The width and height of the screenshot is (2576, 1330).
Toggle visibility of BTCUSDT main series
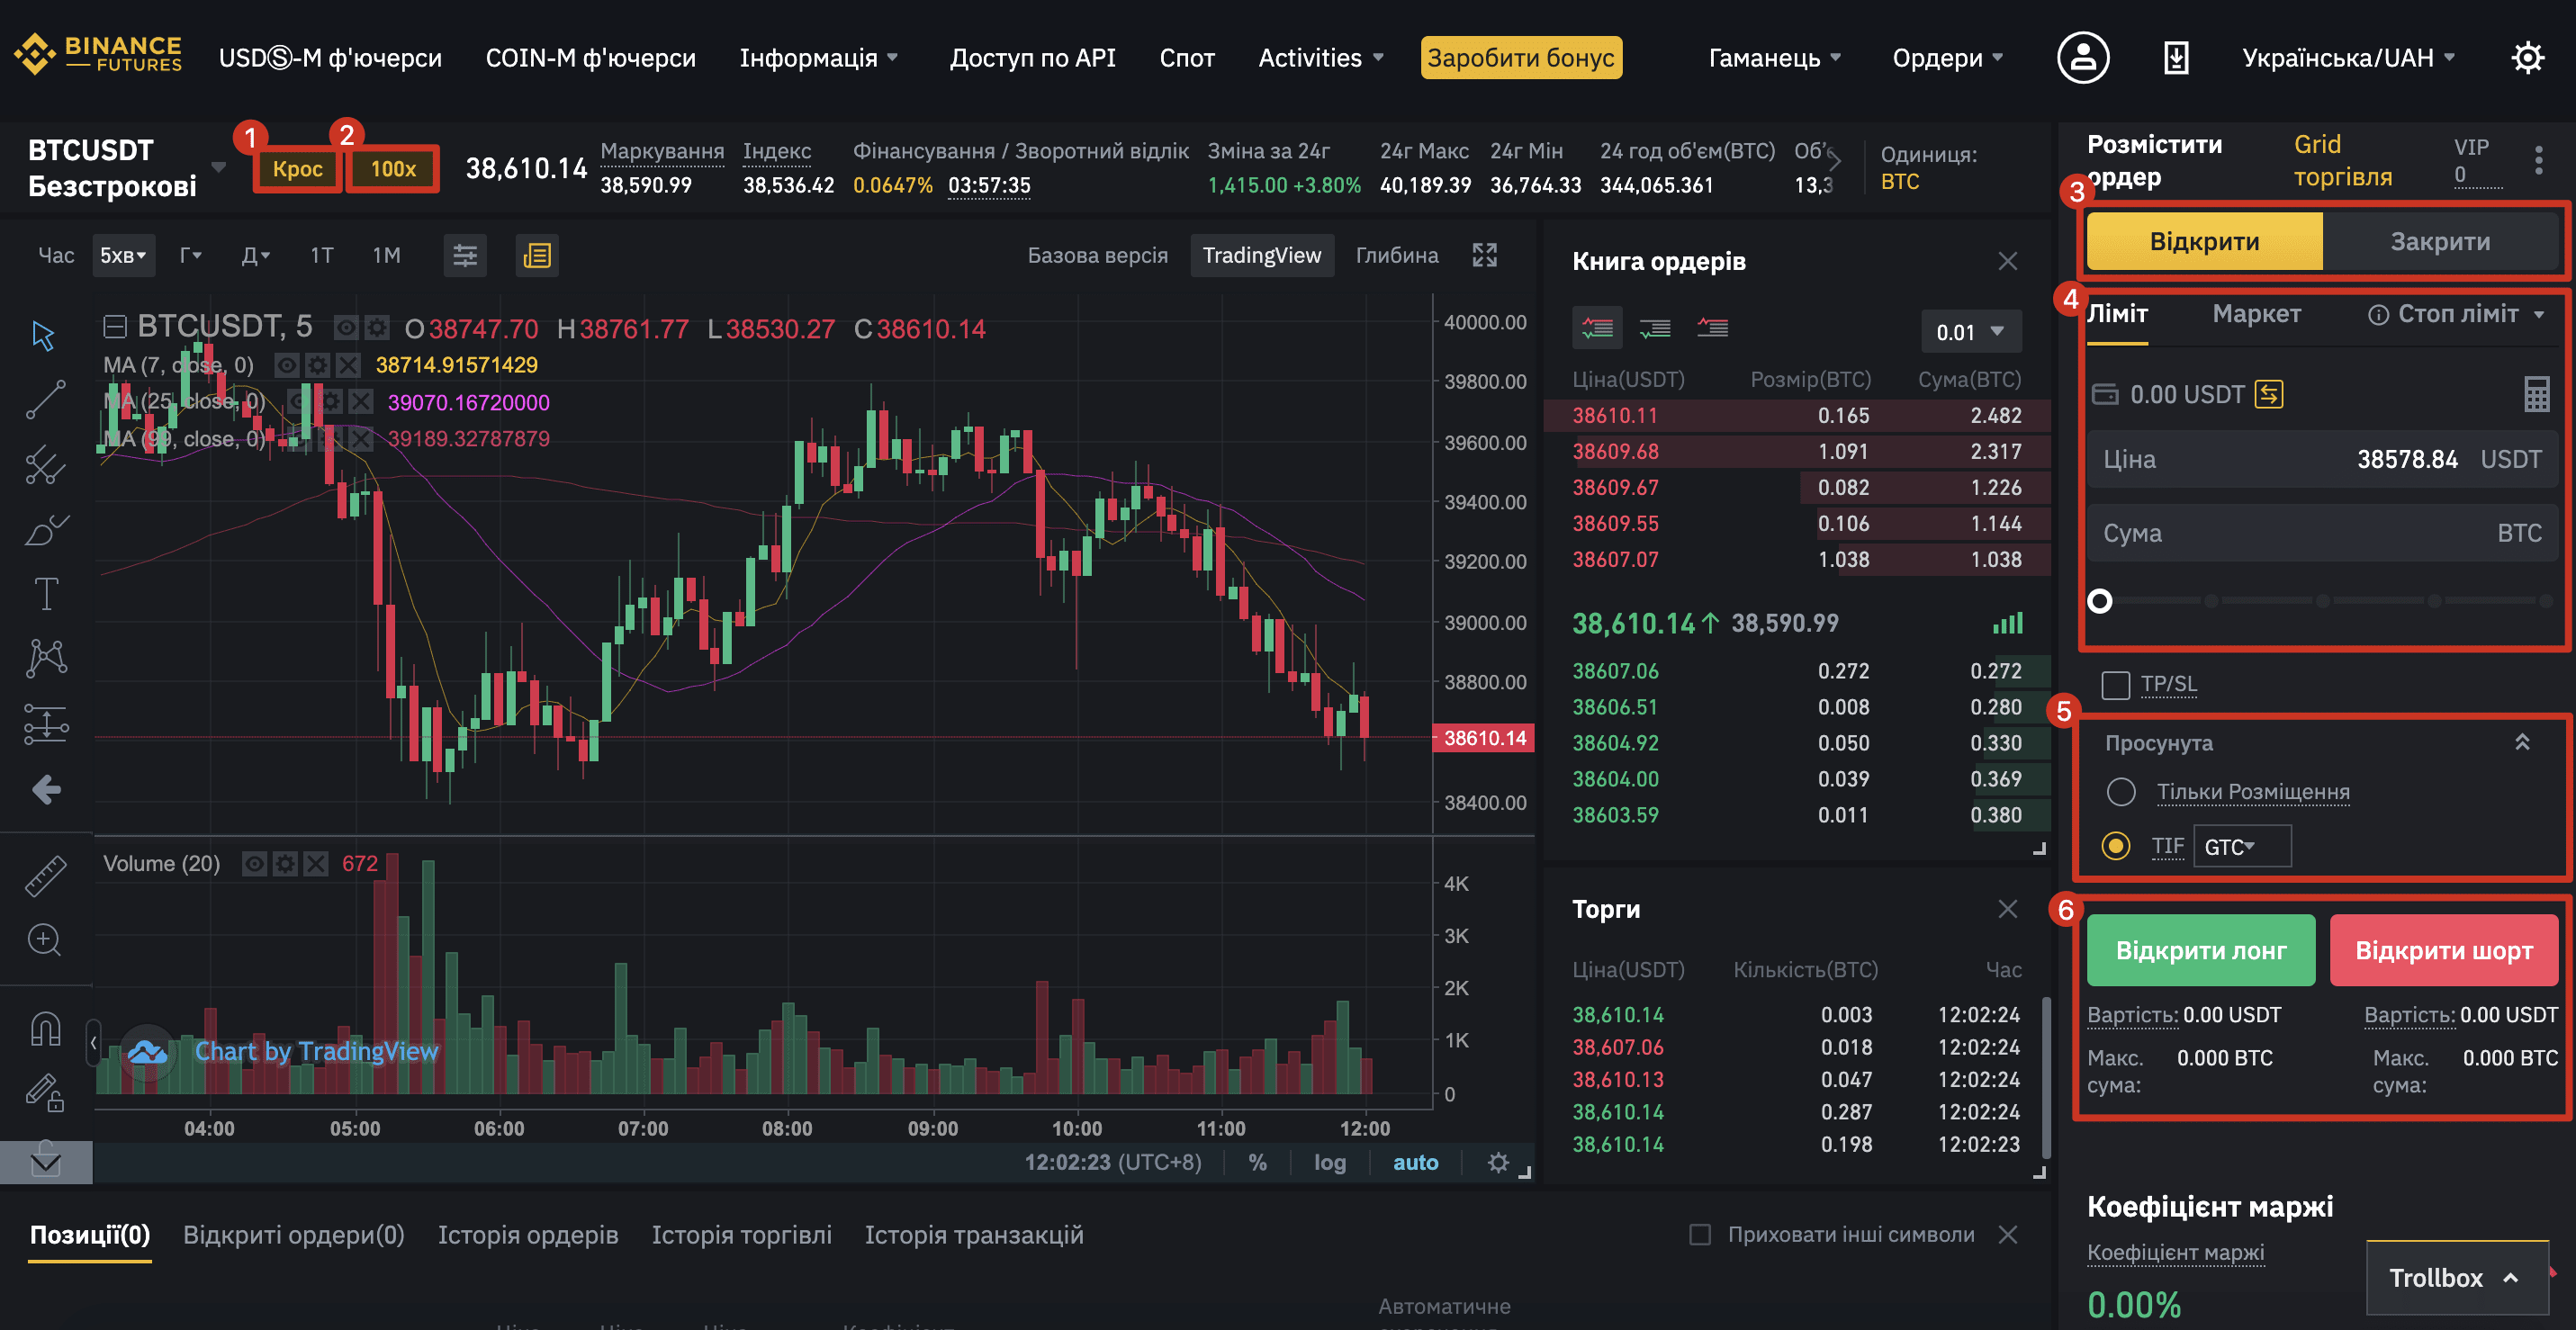(x=345, y=328)
